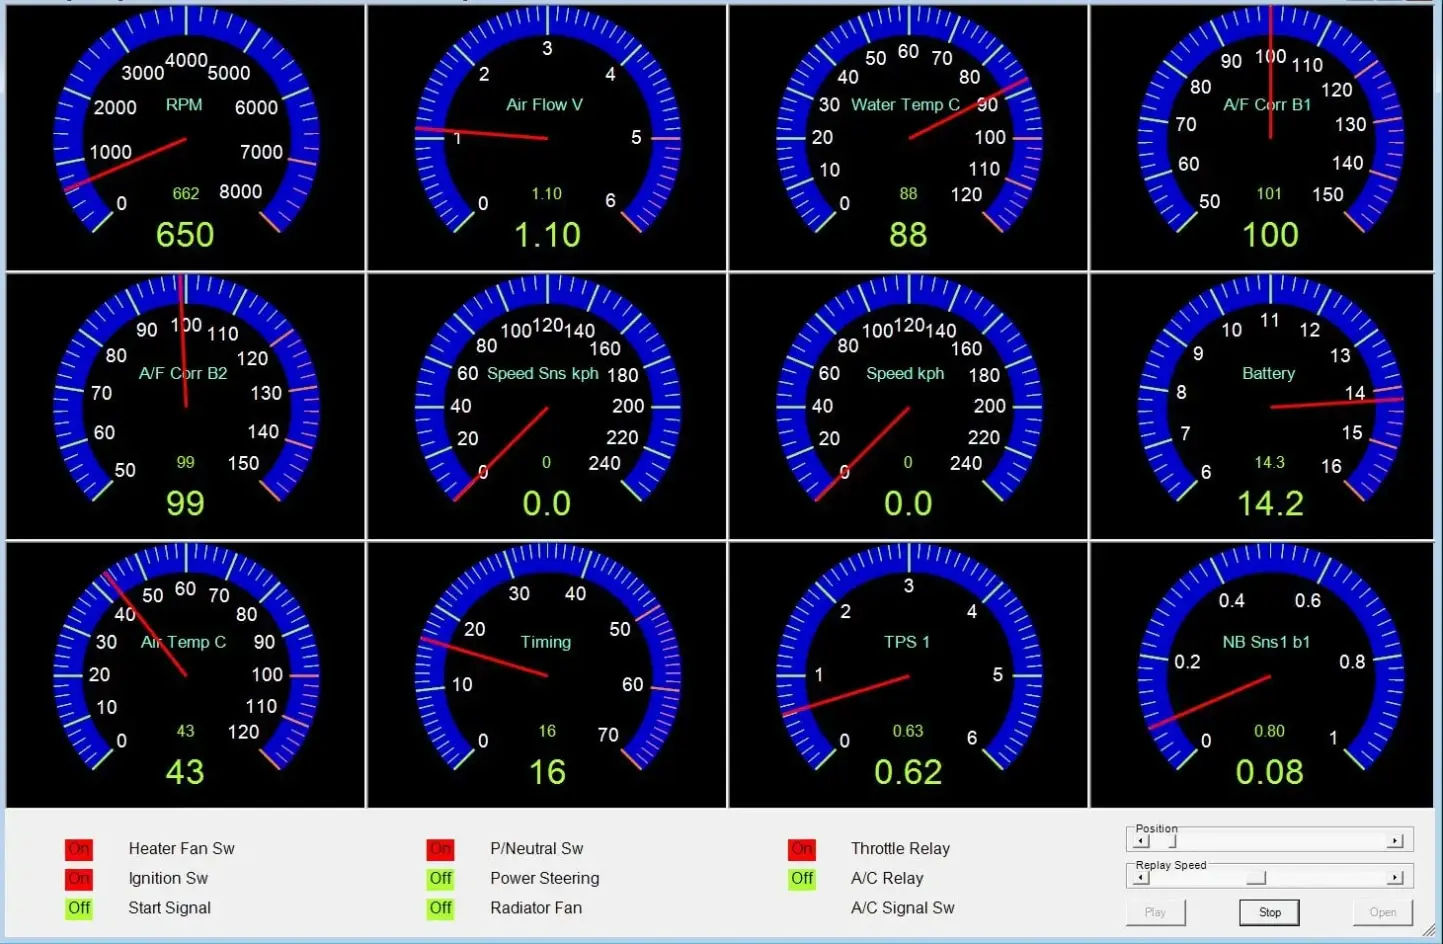Toggle the Start Signal Off indicator
Image resolution: width=1443 pixels, height=944 pixels.
click(79, 908)
